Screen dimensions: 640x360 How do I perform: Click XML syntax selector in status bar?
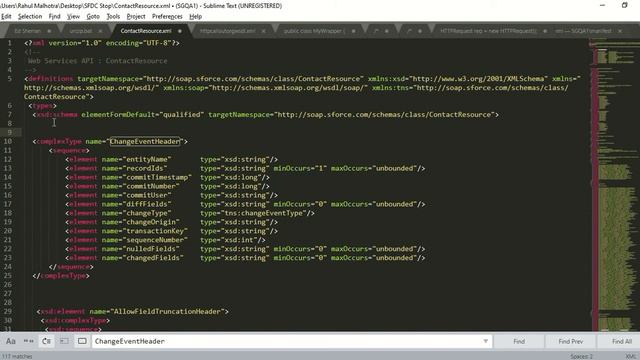tap(631, 356)
